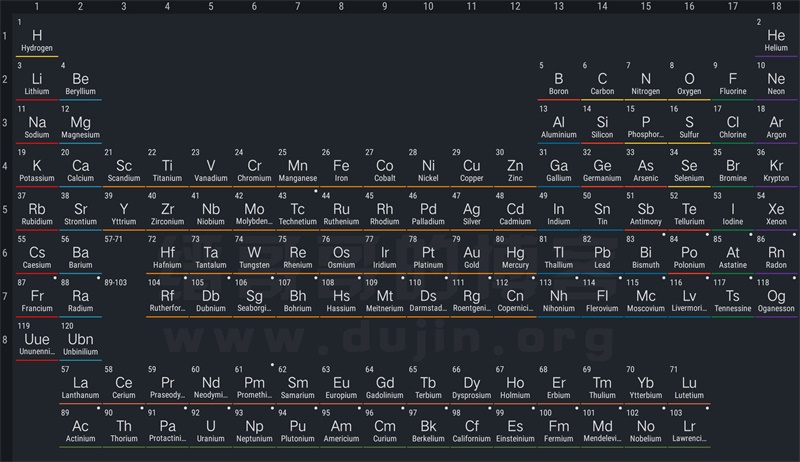Open the Hydrogen element cell
Screen dimensions: 800x462
click(x=37, y=36)
